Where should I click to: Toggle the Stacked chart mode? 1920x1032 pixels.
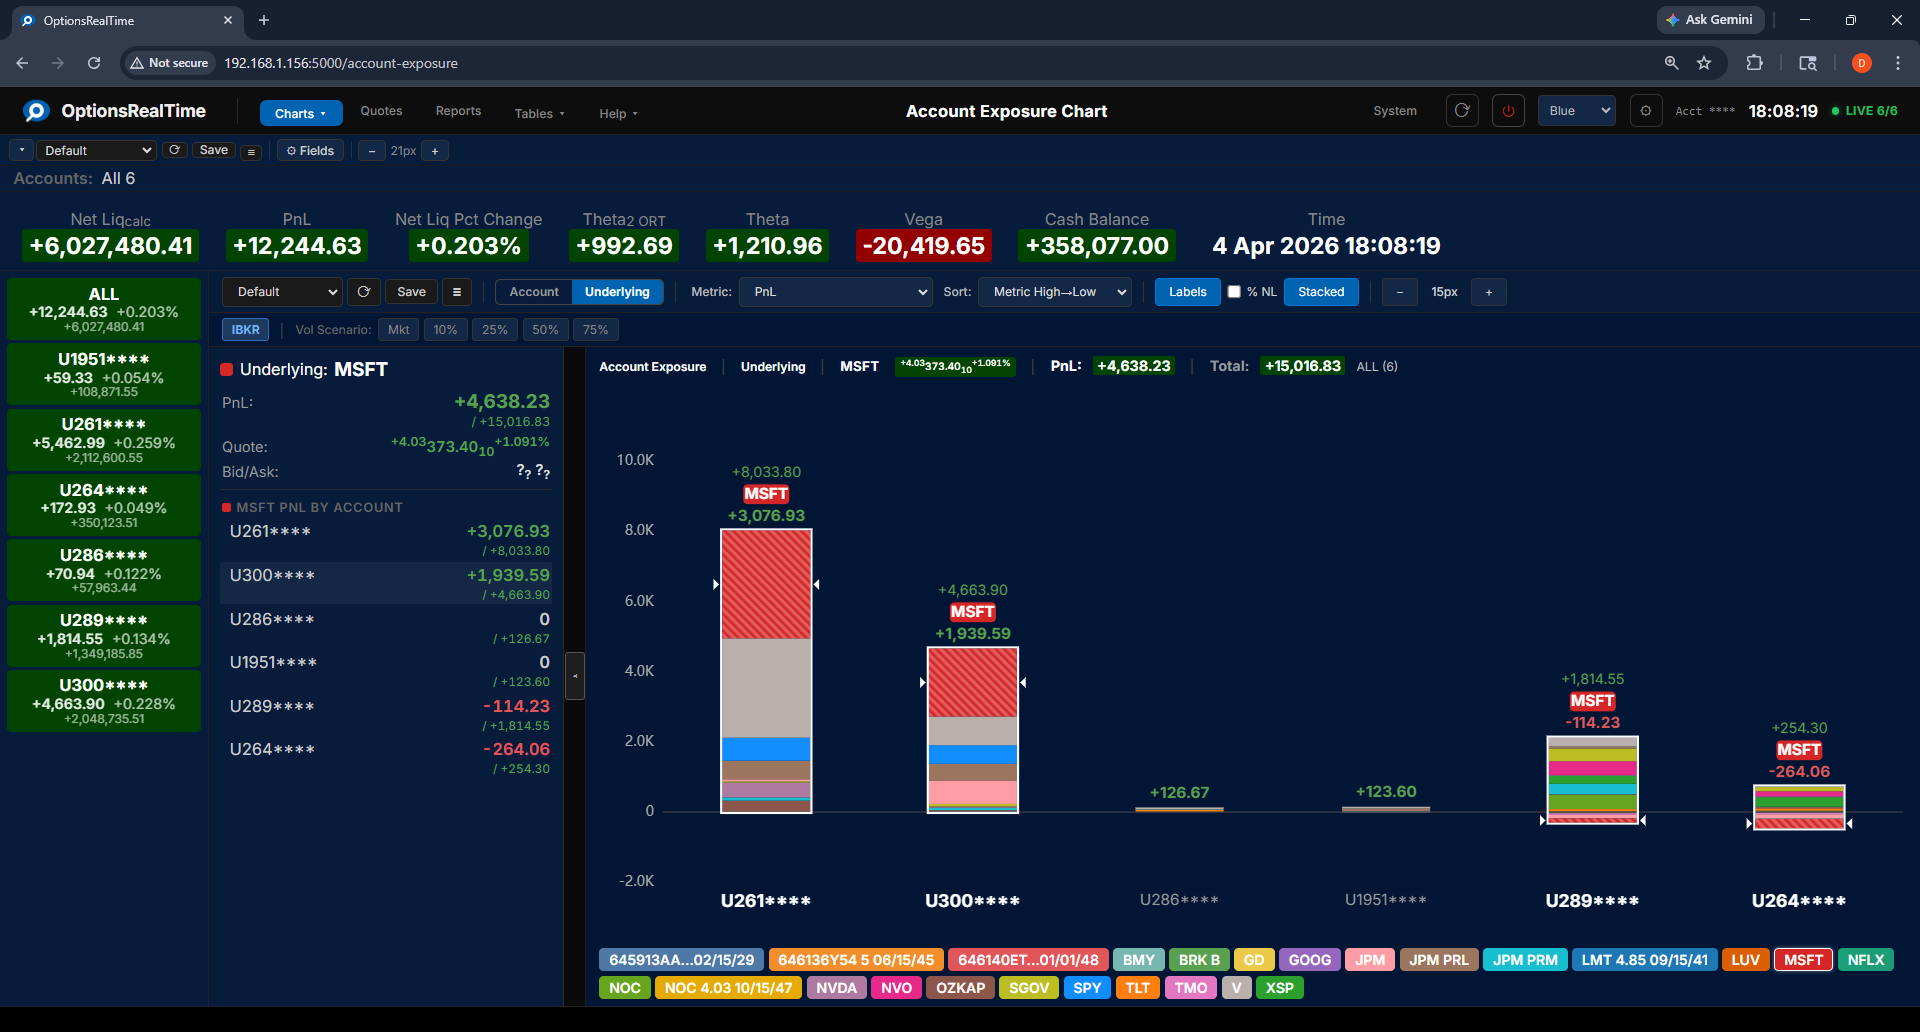point(1321,292)
